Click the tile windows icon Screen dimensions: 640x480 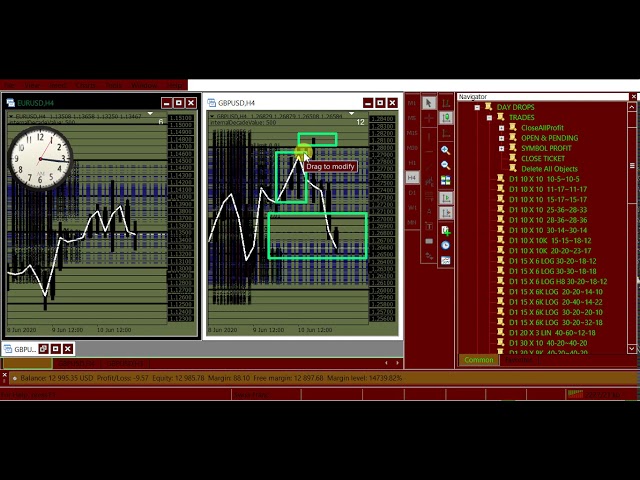[446, 181]
